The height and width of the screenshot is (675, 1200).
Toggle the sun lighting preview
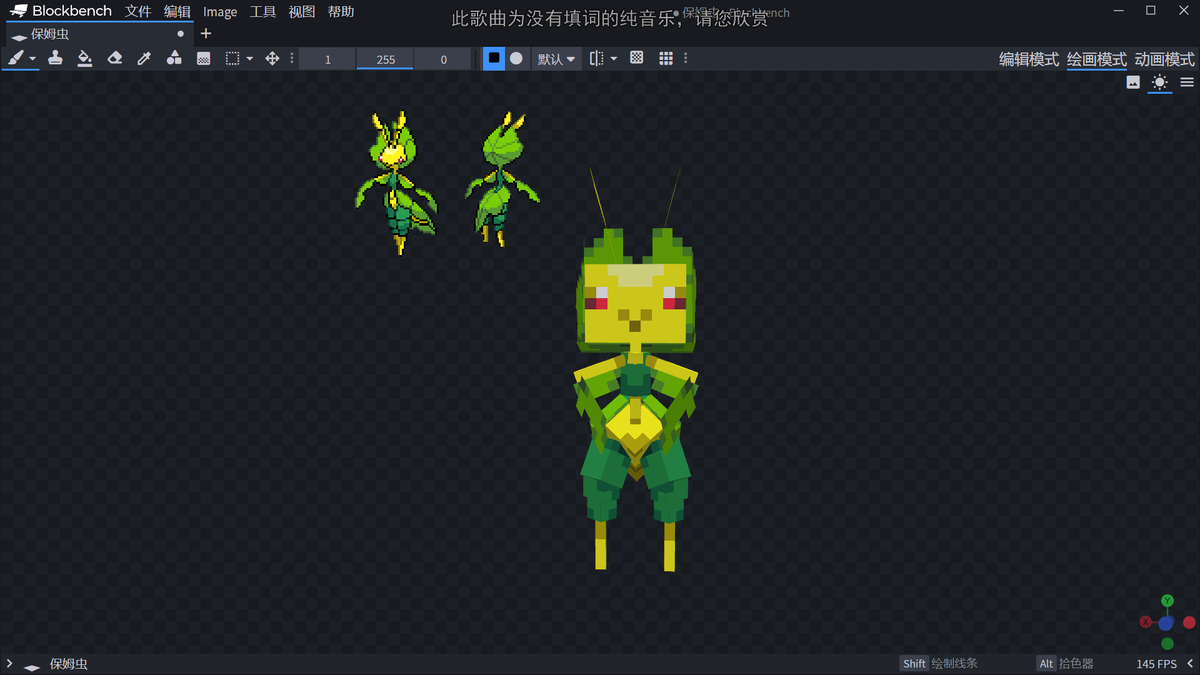[1158, 82]
